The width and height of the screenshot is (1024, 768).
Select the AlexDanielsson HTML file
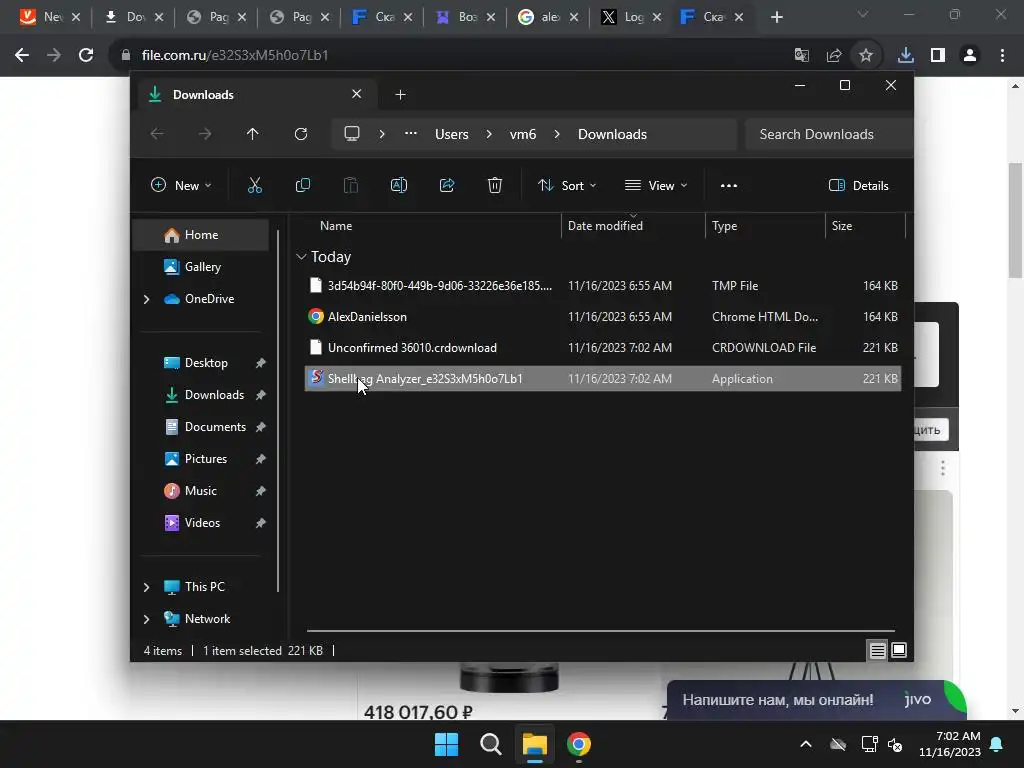point(603,317)
